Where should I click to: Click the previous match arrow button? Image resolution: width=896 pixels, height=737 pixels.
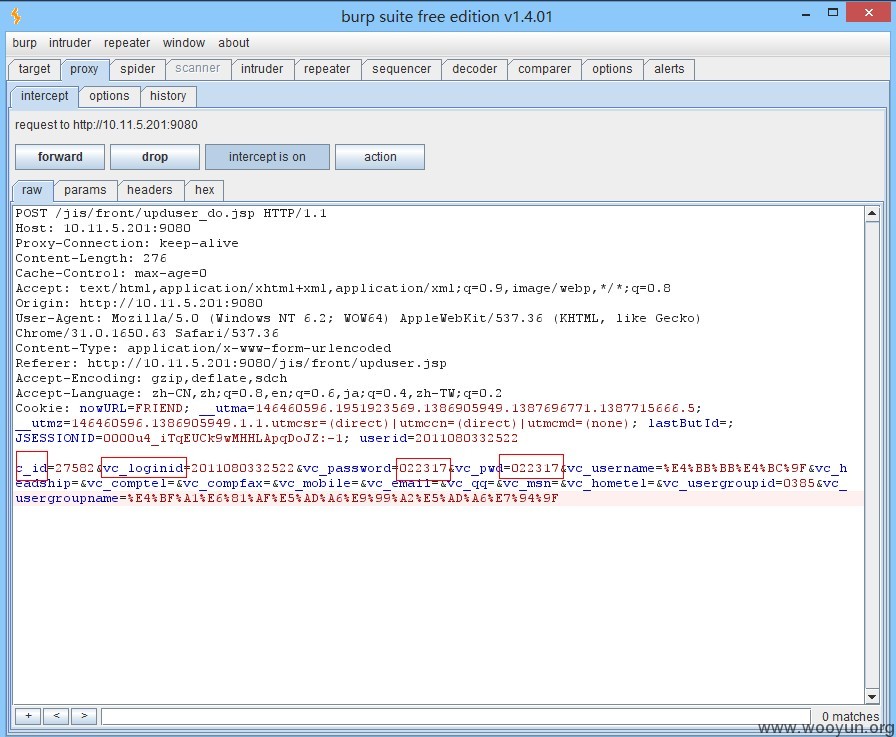[56, 716]
